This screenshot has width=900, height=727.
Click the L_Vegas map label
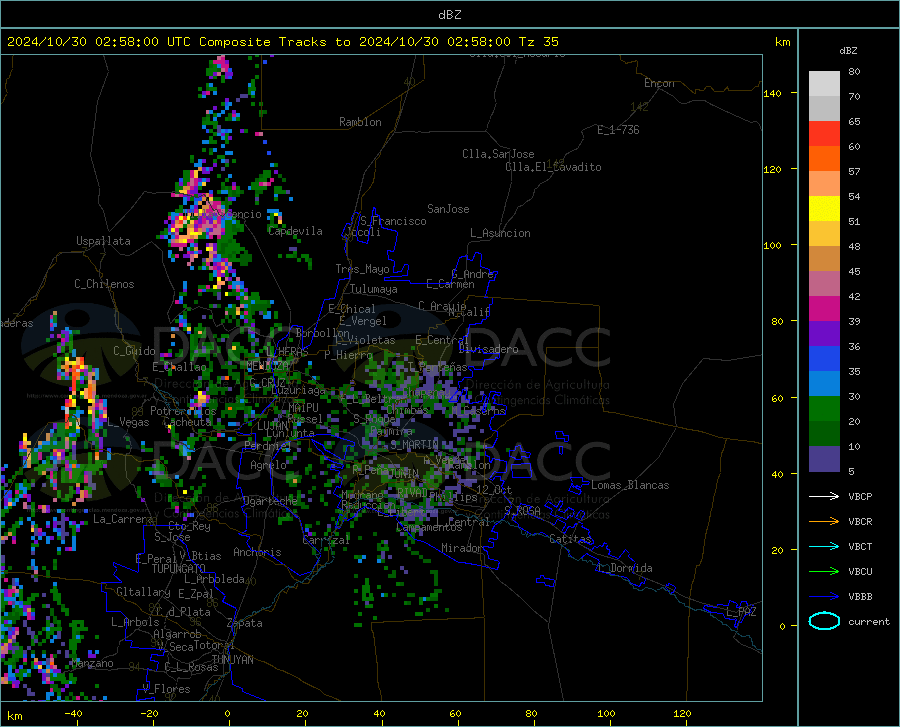click(128, 422)
